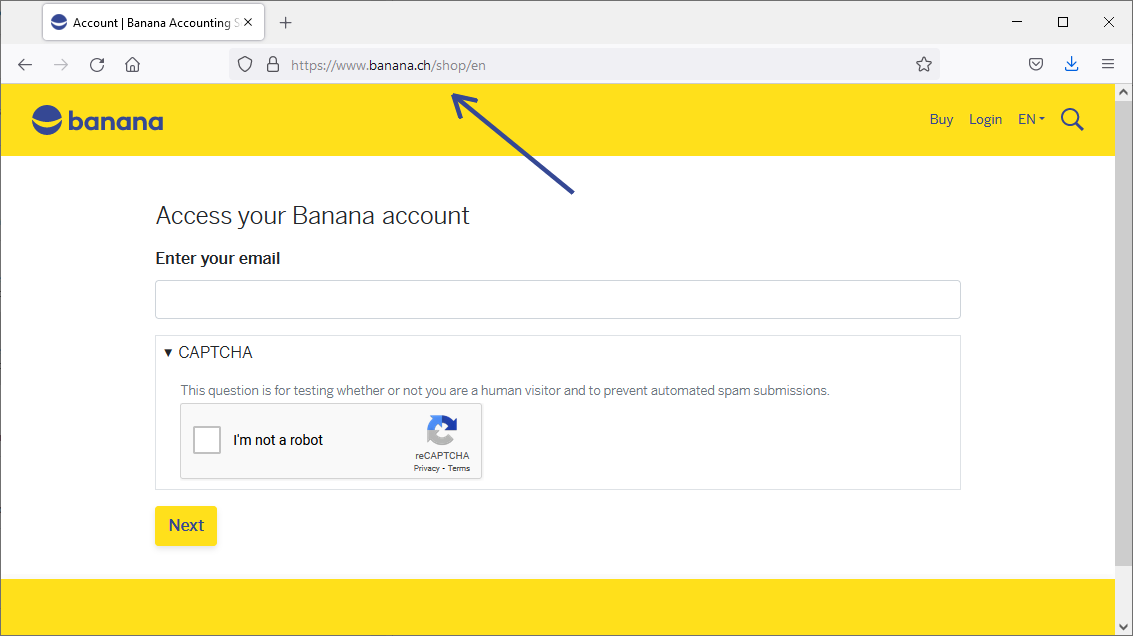The height and width of the screenshot is (636, 1133).
Task: Click the email input field
Action: click(x=557, y=299)
